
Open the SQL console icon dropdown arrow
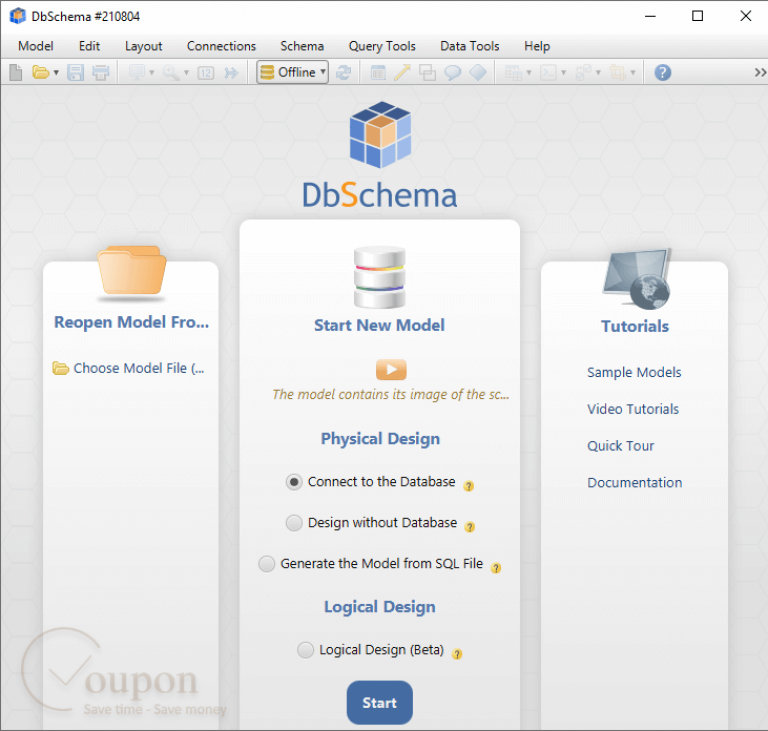pos(563,73)
